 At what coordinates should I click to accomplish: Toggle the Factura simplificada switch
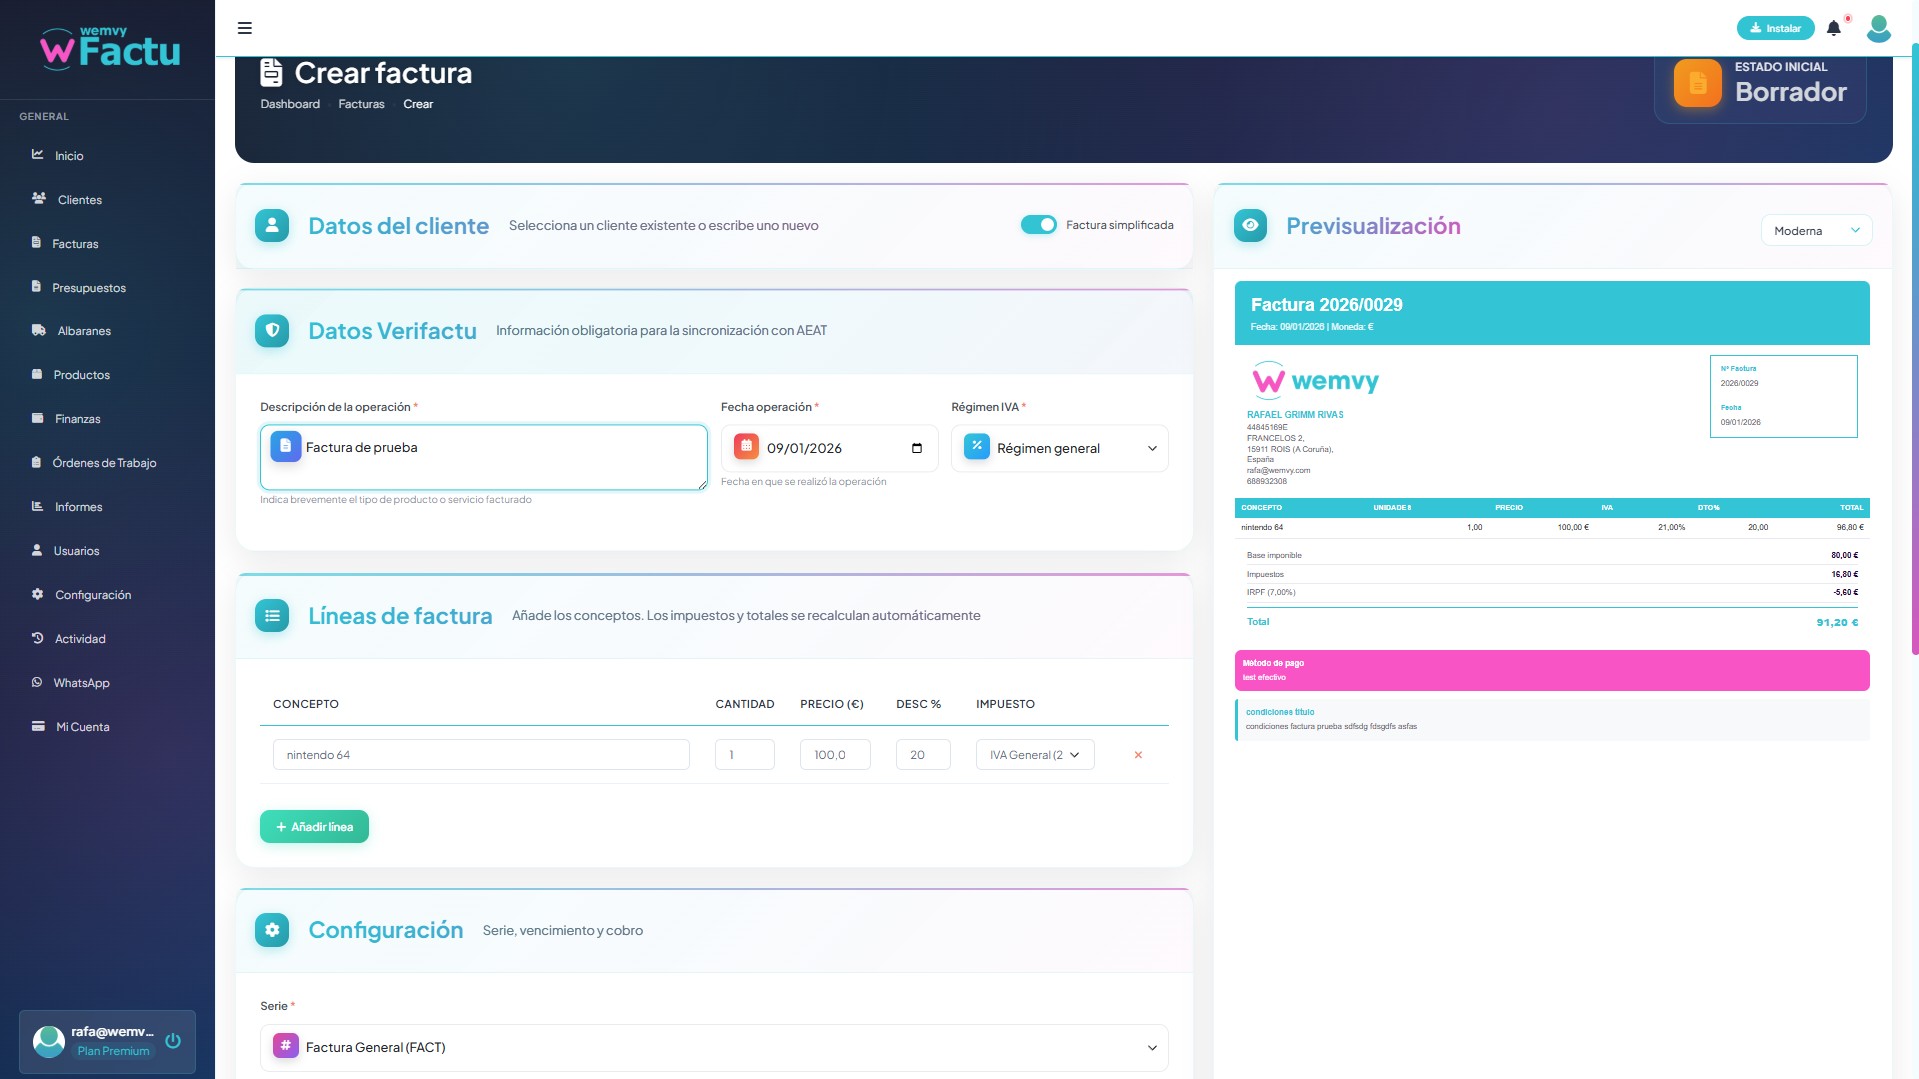tap(1038, 225)
